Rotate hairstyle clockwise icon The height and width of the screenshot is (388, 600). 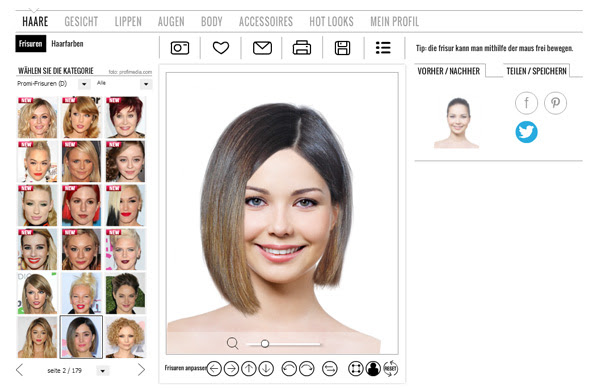(307, 369)
